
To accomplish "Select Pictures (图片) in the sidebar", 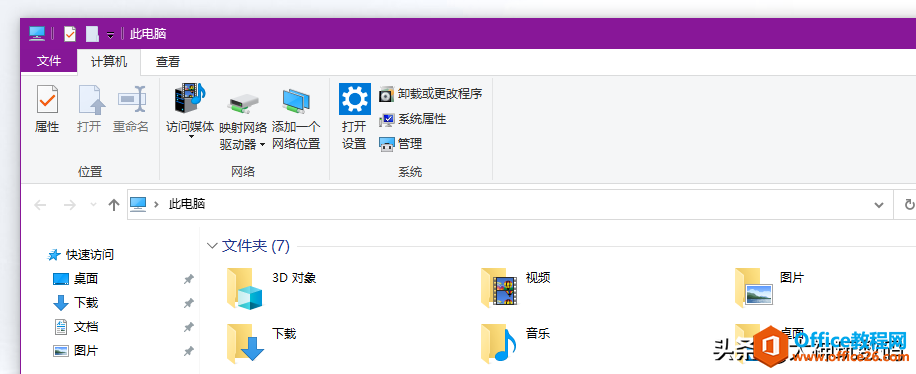I will [75, 351].
